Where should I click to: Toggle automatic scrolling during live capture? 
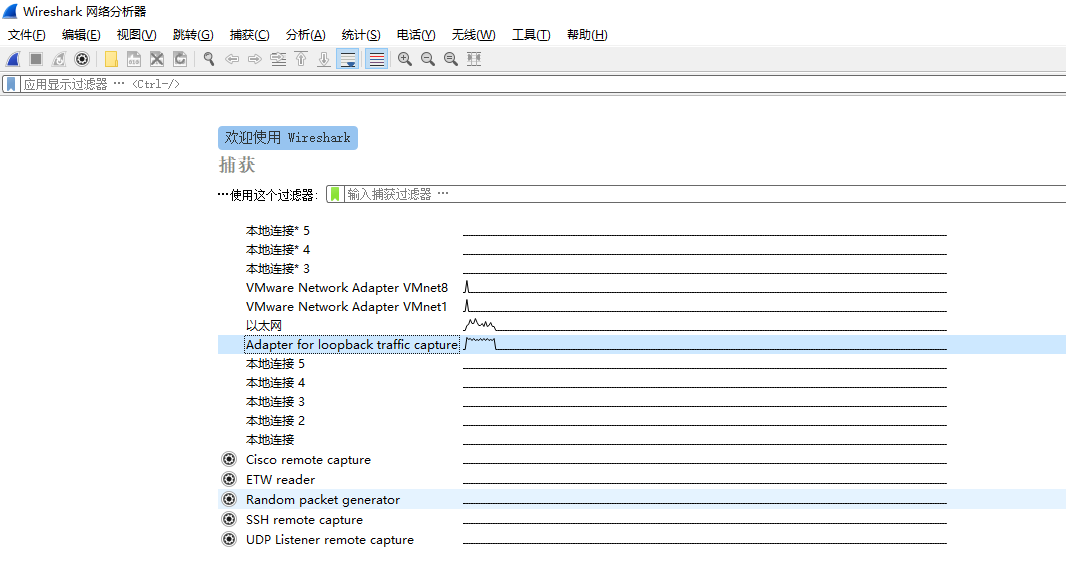(349, 59)
